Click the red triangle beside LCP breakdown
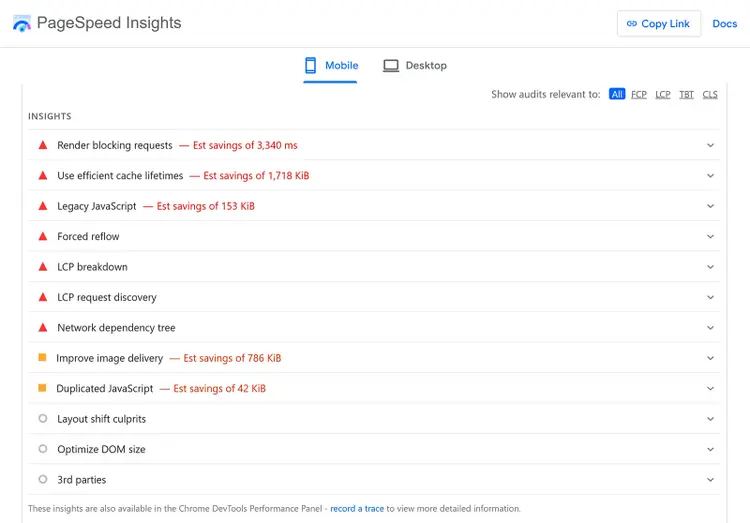 pos(43,267)
